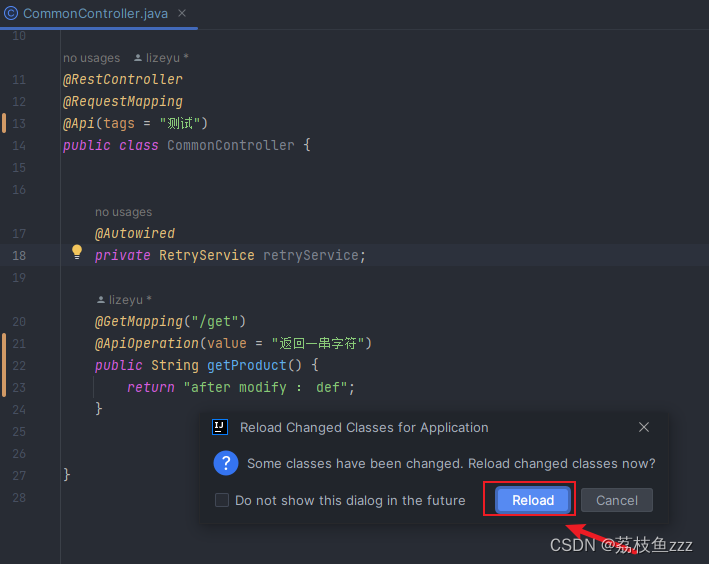Click the yellow light bulb intention icon

tap(77, 252)
